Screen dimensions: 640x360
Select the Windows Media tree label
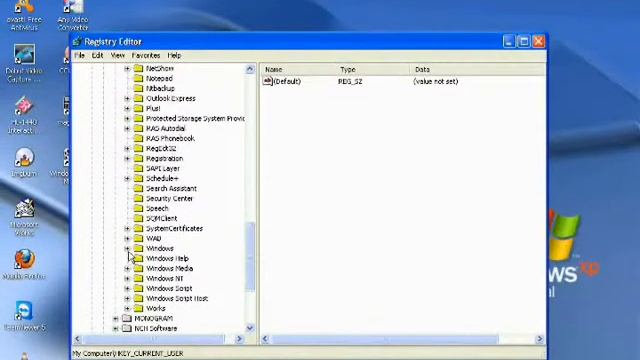point(169,269)
